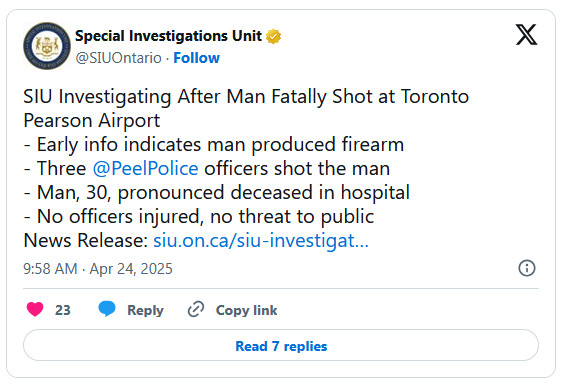Viewport: 562px width, 385px height.
Task: Click the gold verified badge
Action: [x=273, y=37]
